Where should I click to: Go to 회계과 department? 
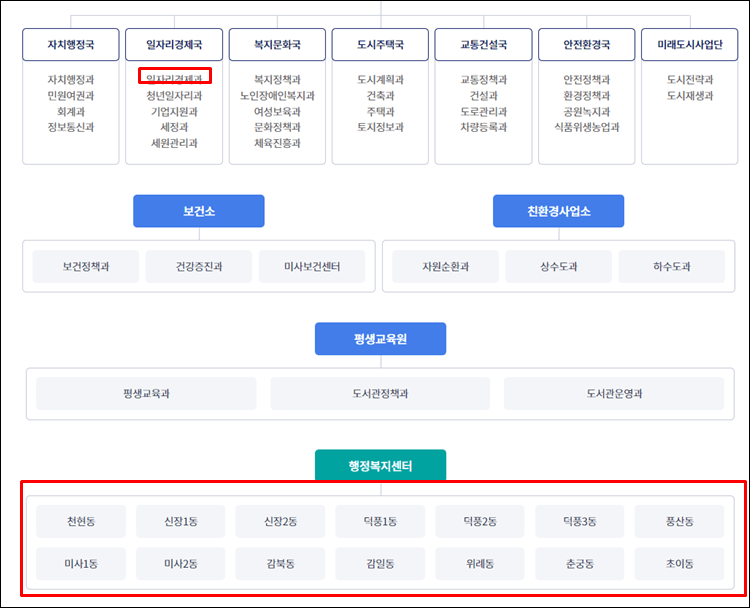71,111
